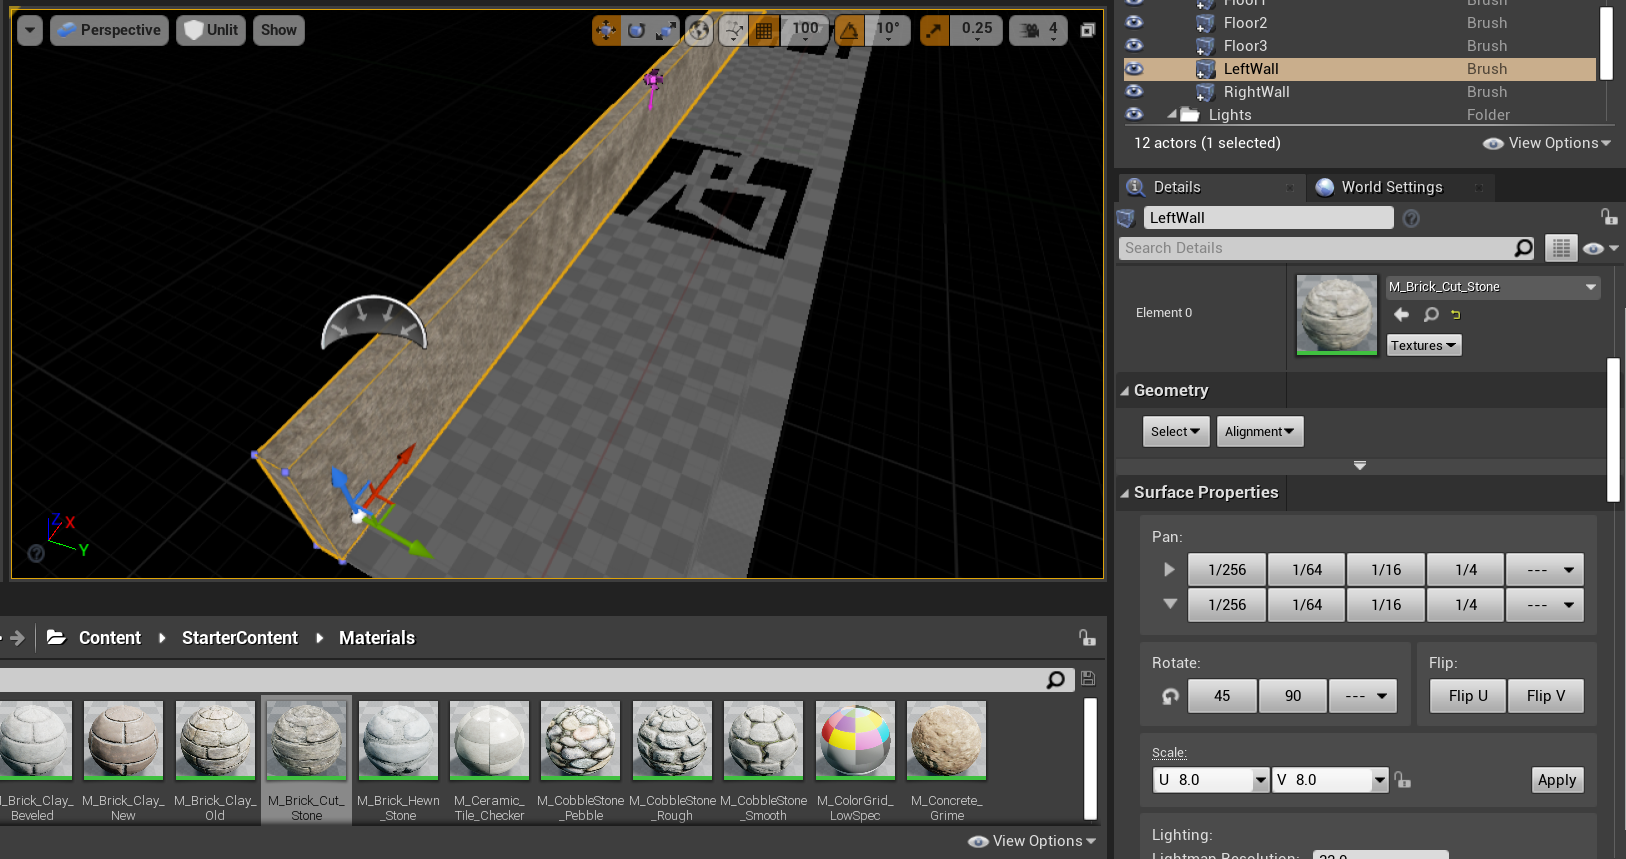The height and width of the screenshot is (859, 1626).
Task: Click the Flip U button
Action: [1468, 696]
